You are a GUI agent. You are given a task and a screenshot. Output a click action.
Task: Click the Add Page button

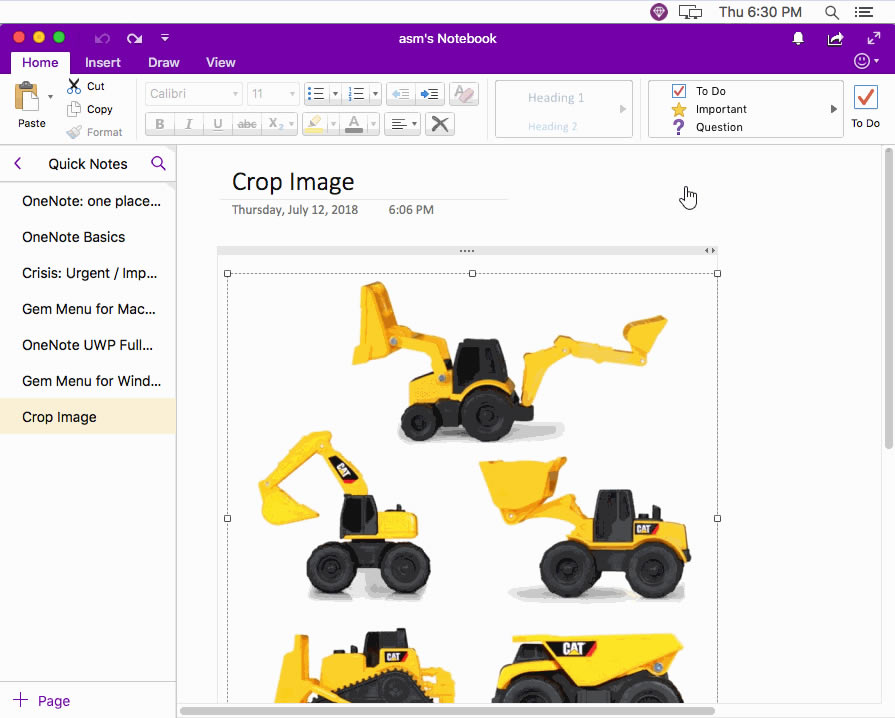42,700
